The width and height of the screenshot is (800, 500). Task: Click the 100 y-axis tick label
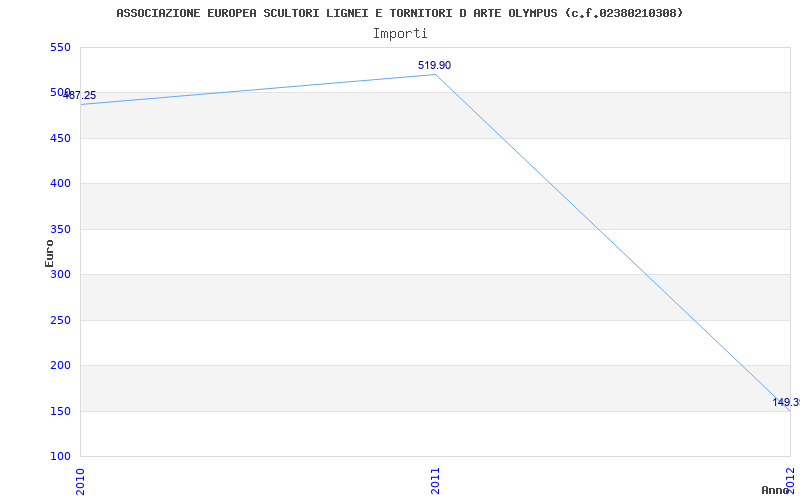[60, 456]
